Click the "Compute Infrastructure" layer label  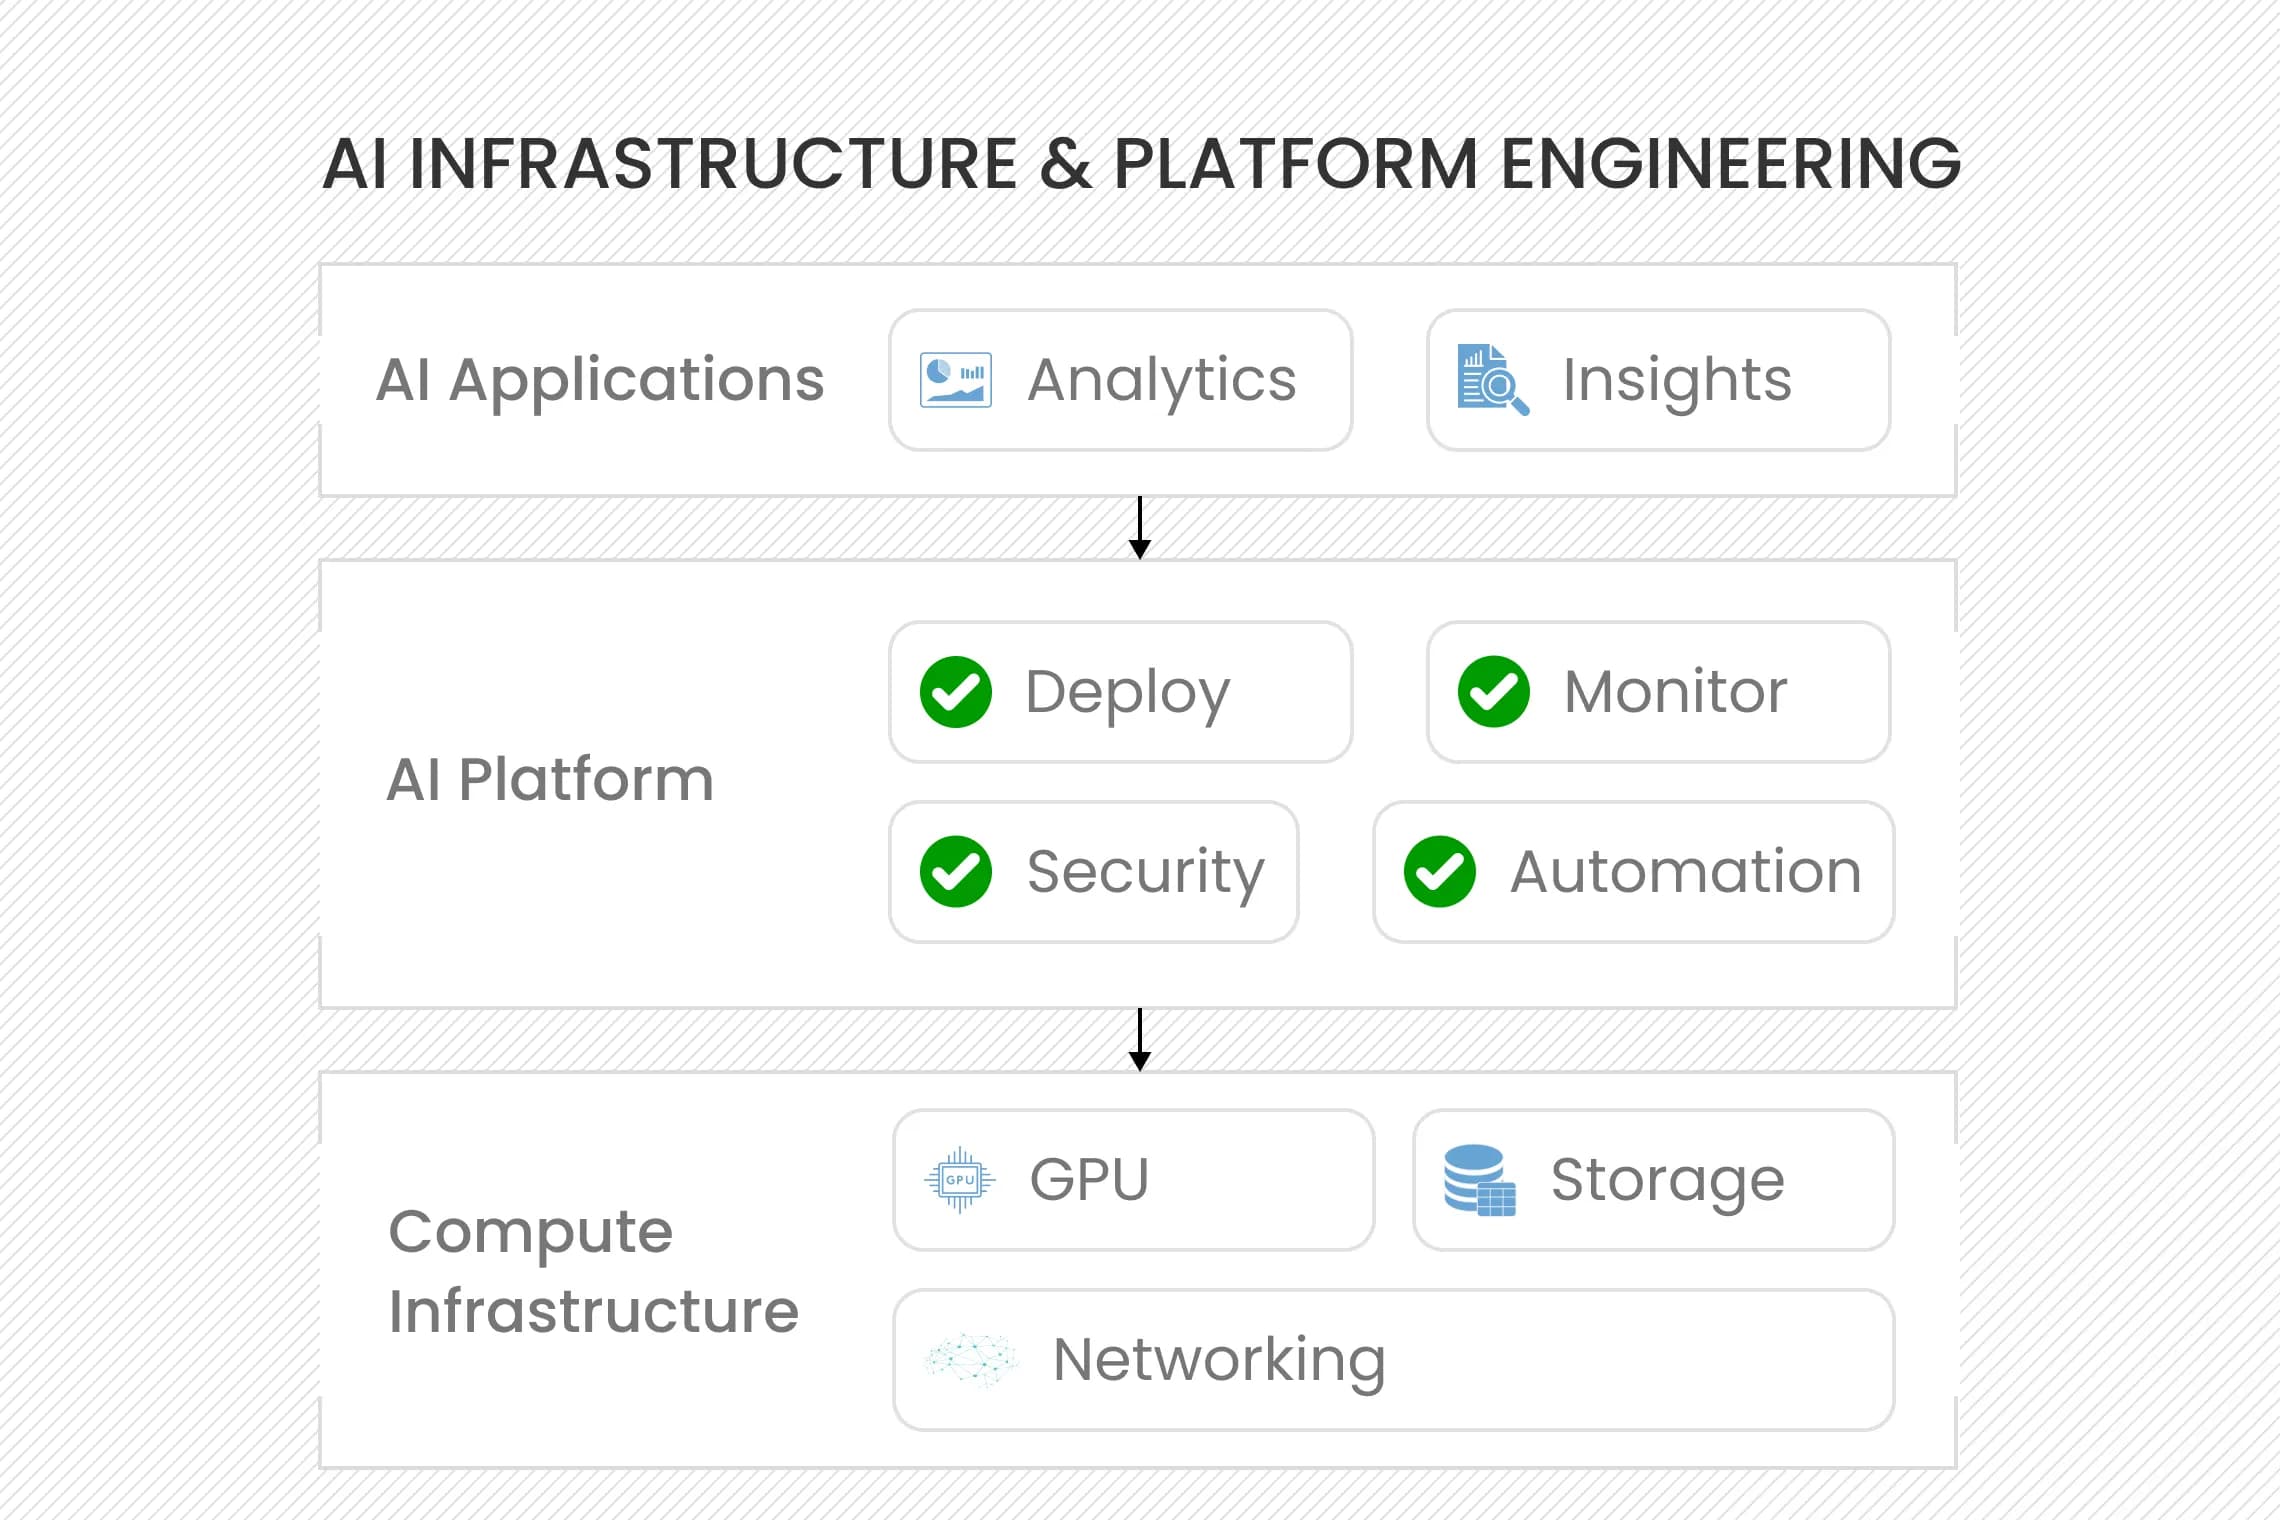pyautogui.click(x=594, y=1271)
